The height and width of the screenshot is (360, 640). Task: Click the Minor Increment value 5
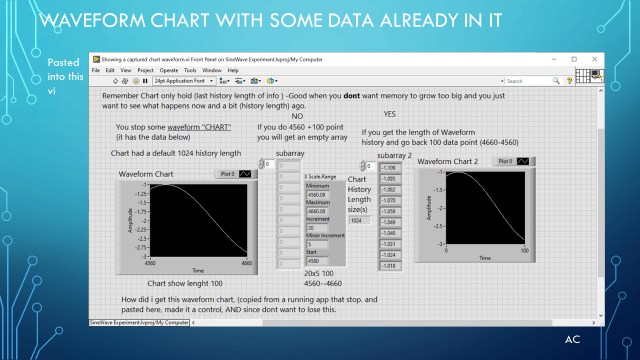pyautogui.click(x=317, y=244)
